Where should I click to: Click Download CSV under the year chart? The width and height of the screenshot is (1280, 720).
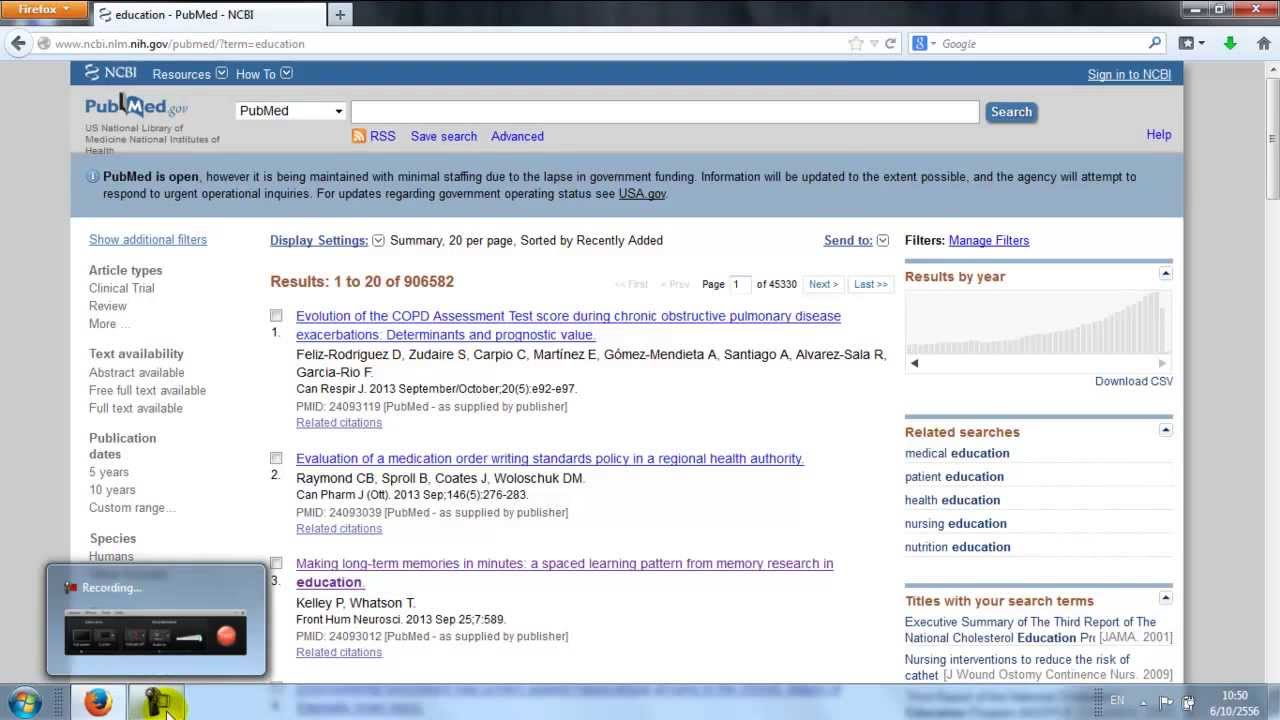[x=1134, y=381]
